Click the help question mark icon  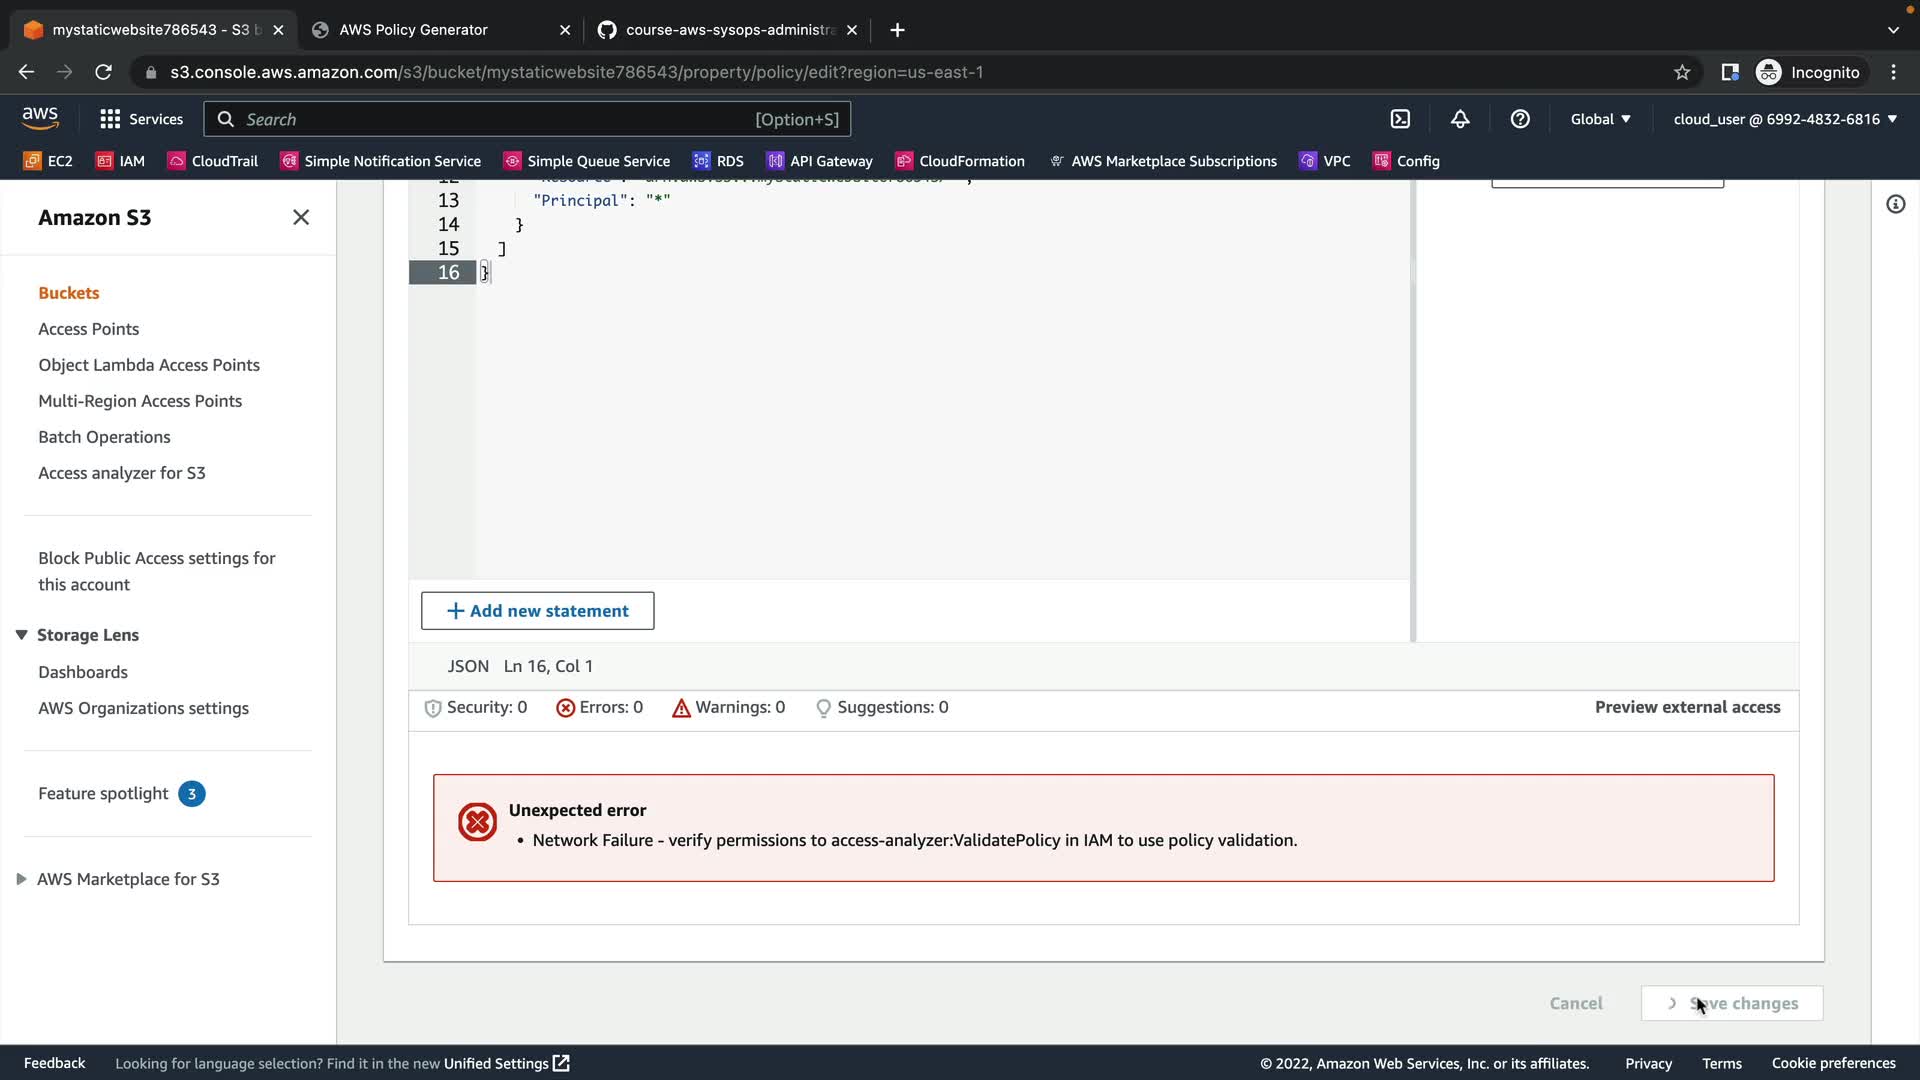coord(1520,119)
